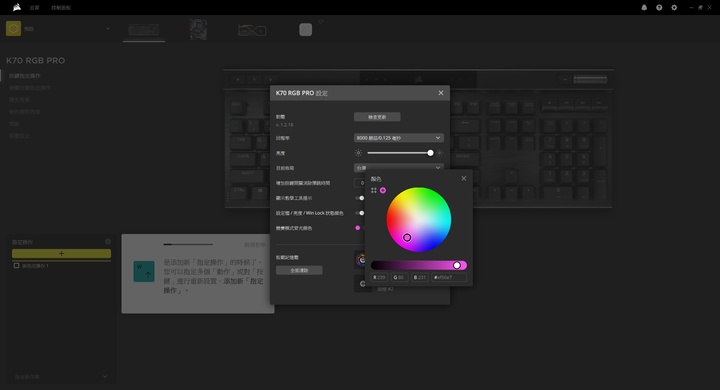
Task: Select the K70 keyboard device thumbnail
Action: (x=144, y=30)
